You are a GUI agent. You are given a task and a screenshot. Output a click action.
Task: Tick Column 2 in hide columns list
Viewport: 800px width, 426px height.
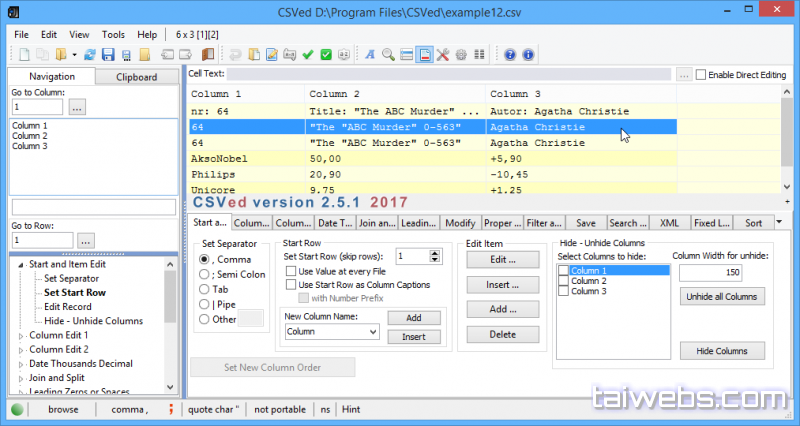(x=563, y=281)
